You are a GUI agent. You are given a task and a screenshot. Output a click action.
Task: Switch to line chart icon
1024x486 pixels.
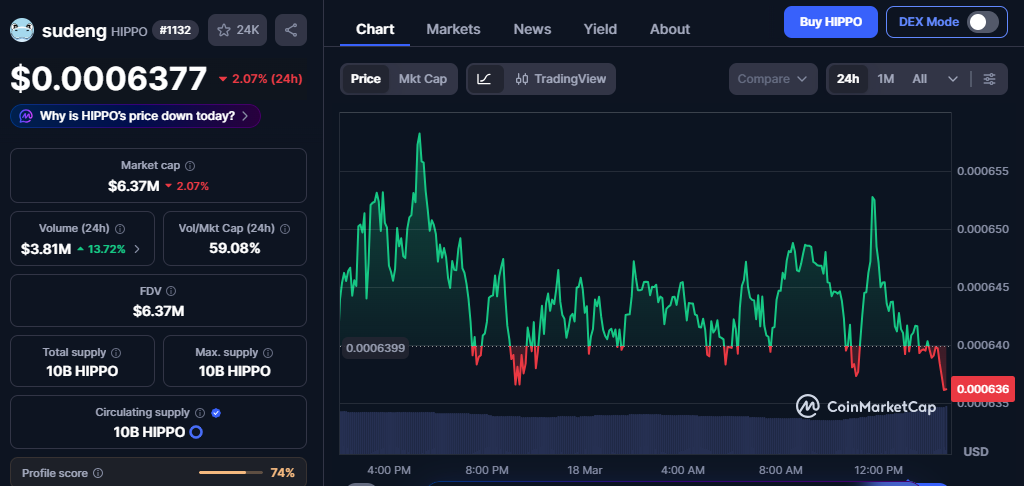(484, 79)
